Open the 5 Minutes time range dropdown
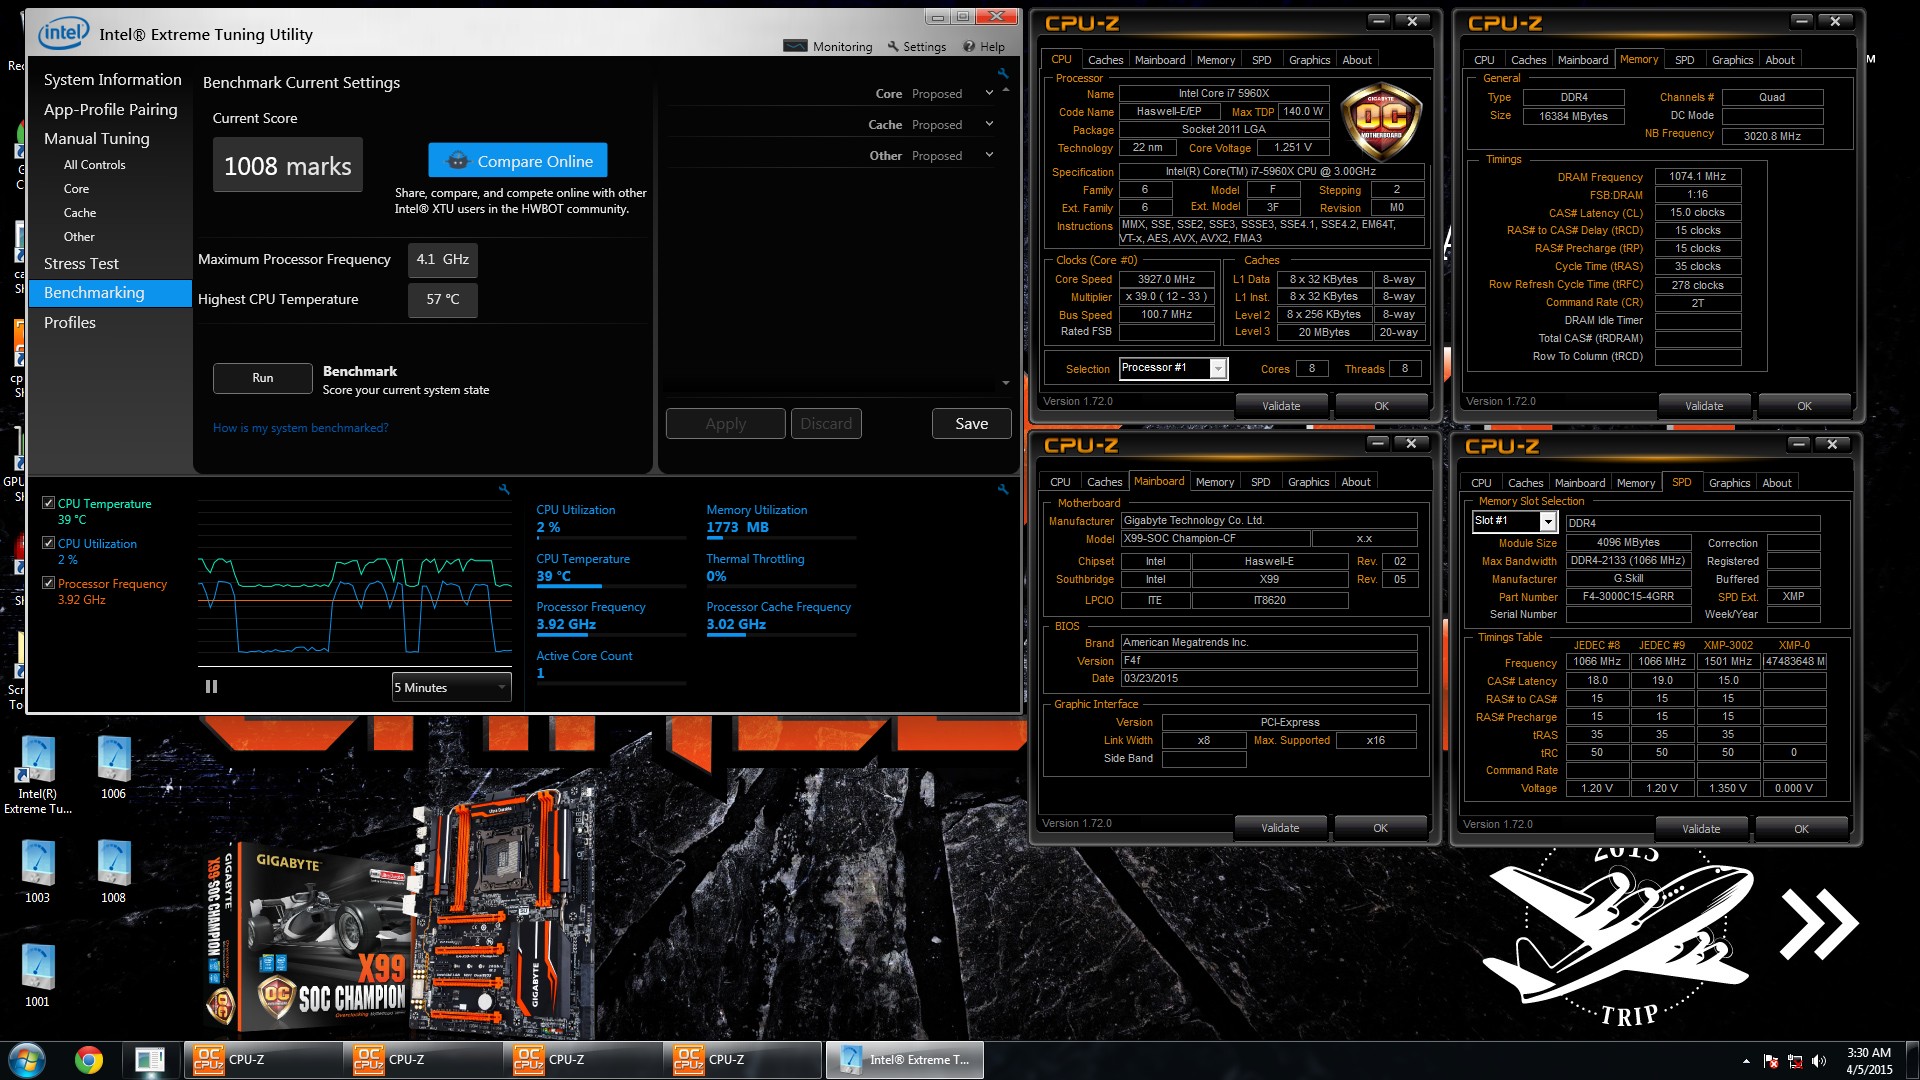This screenshot has height=1080, width=1920. 451,687
